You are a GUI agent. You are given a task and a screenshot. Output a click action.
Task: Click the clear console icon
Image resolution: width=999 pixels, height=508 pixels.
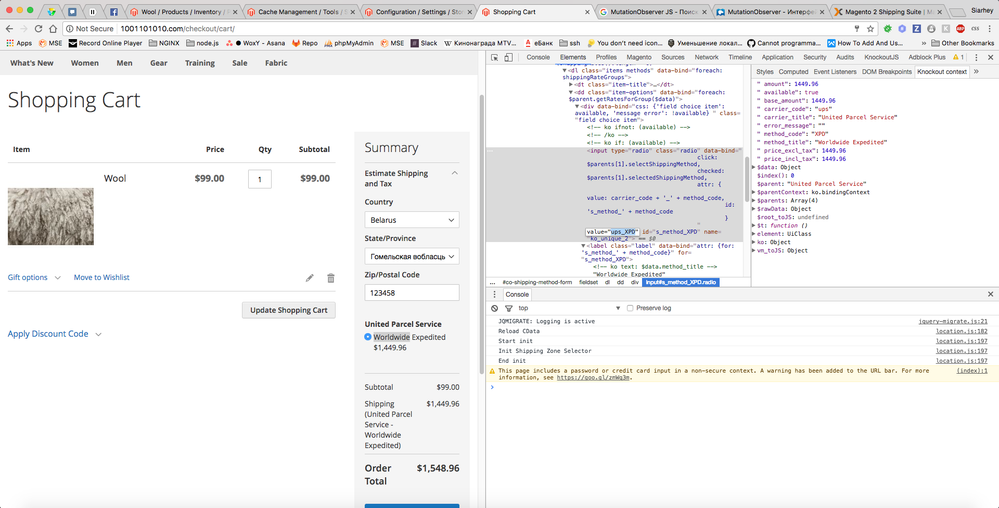[x=494, y=308]
